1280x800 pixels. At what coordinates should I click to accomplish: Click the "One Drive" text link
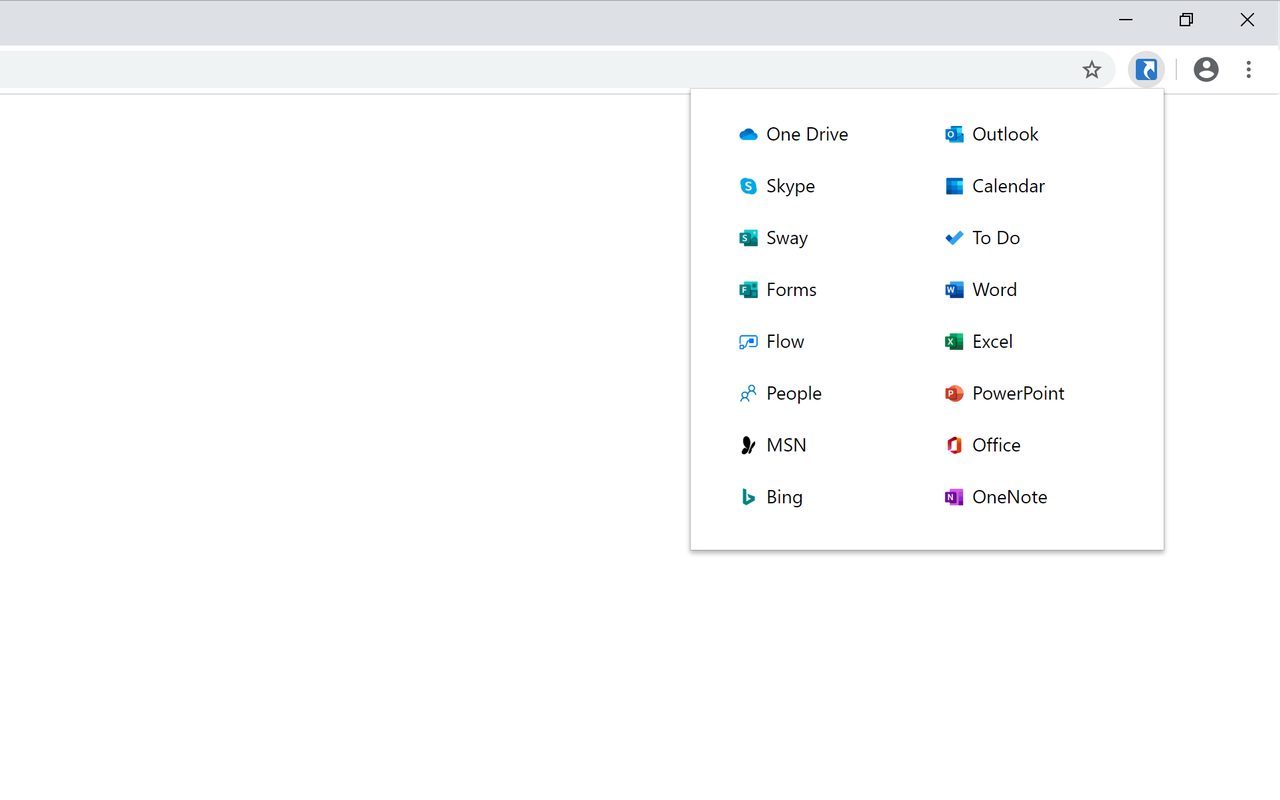coord(807,134)
